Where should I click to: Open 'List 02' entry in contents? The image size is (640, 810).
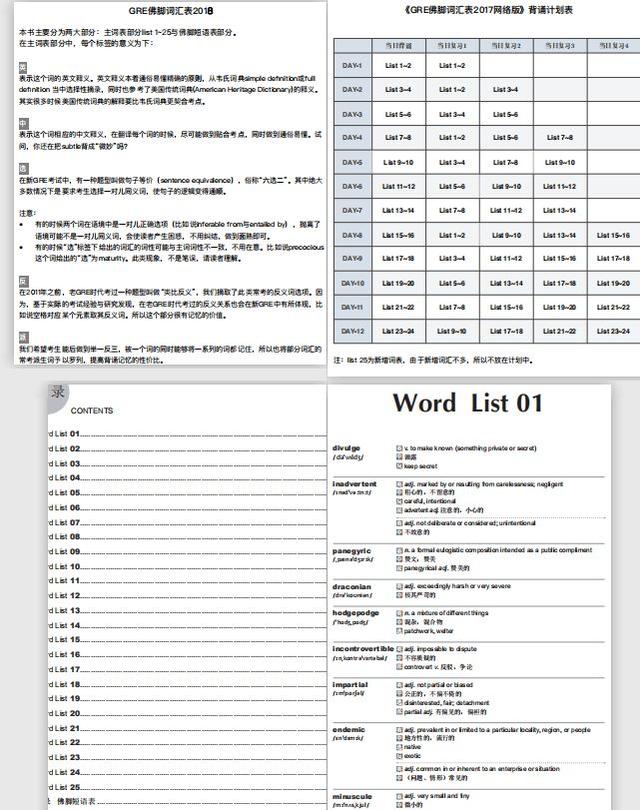tap(187, 449)
